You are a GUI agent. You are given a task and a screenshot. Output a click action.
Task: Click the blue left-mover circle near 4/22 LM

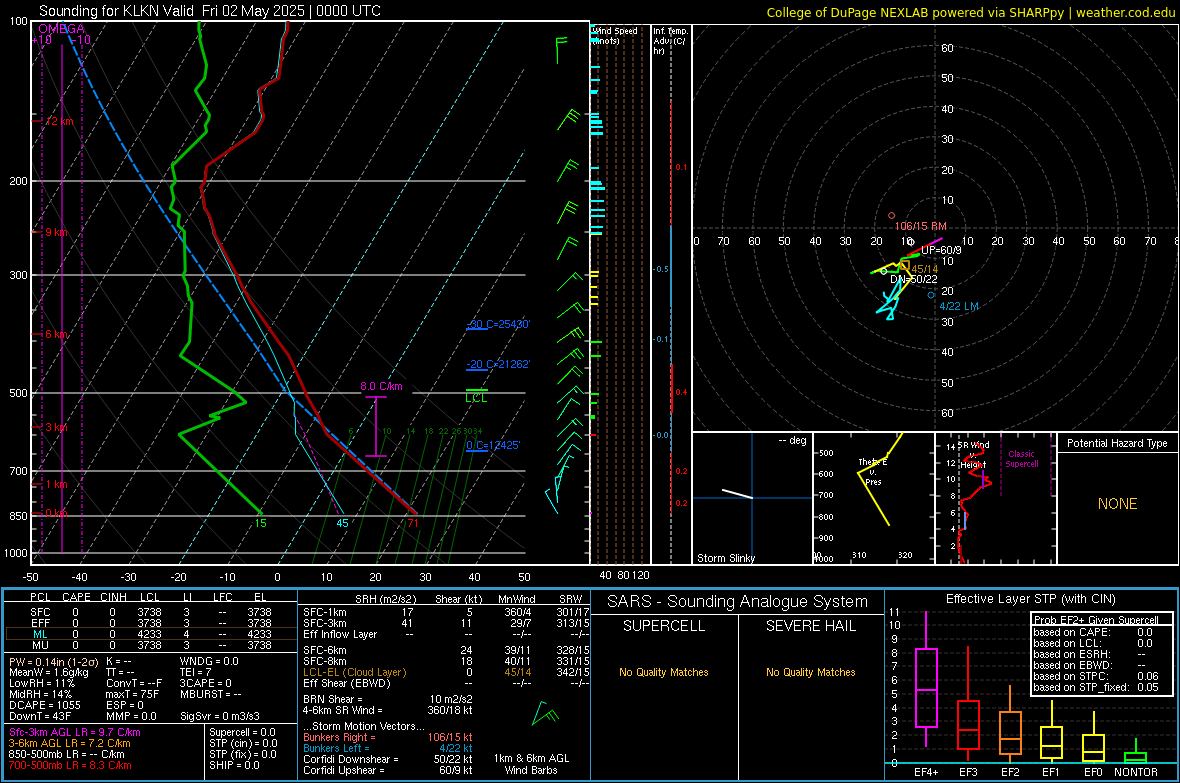(931, 295)
